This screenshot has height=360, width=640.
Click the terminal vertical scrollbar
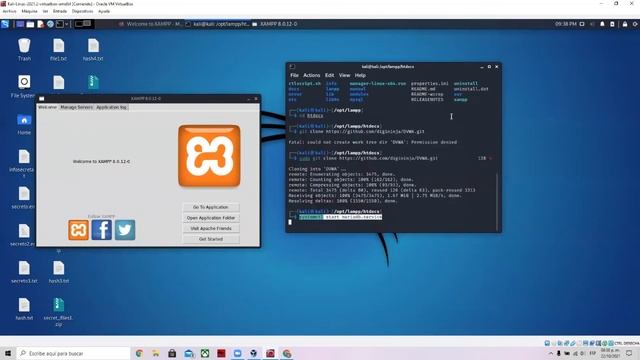click(x=497, y=202)
